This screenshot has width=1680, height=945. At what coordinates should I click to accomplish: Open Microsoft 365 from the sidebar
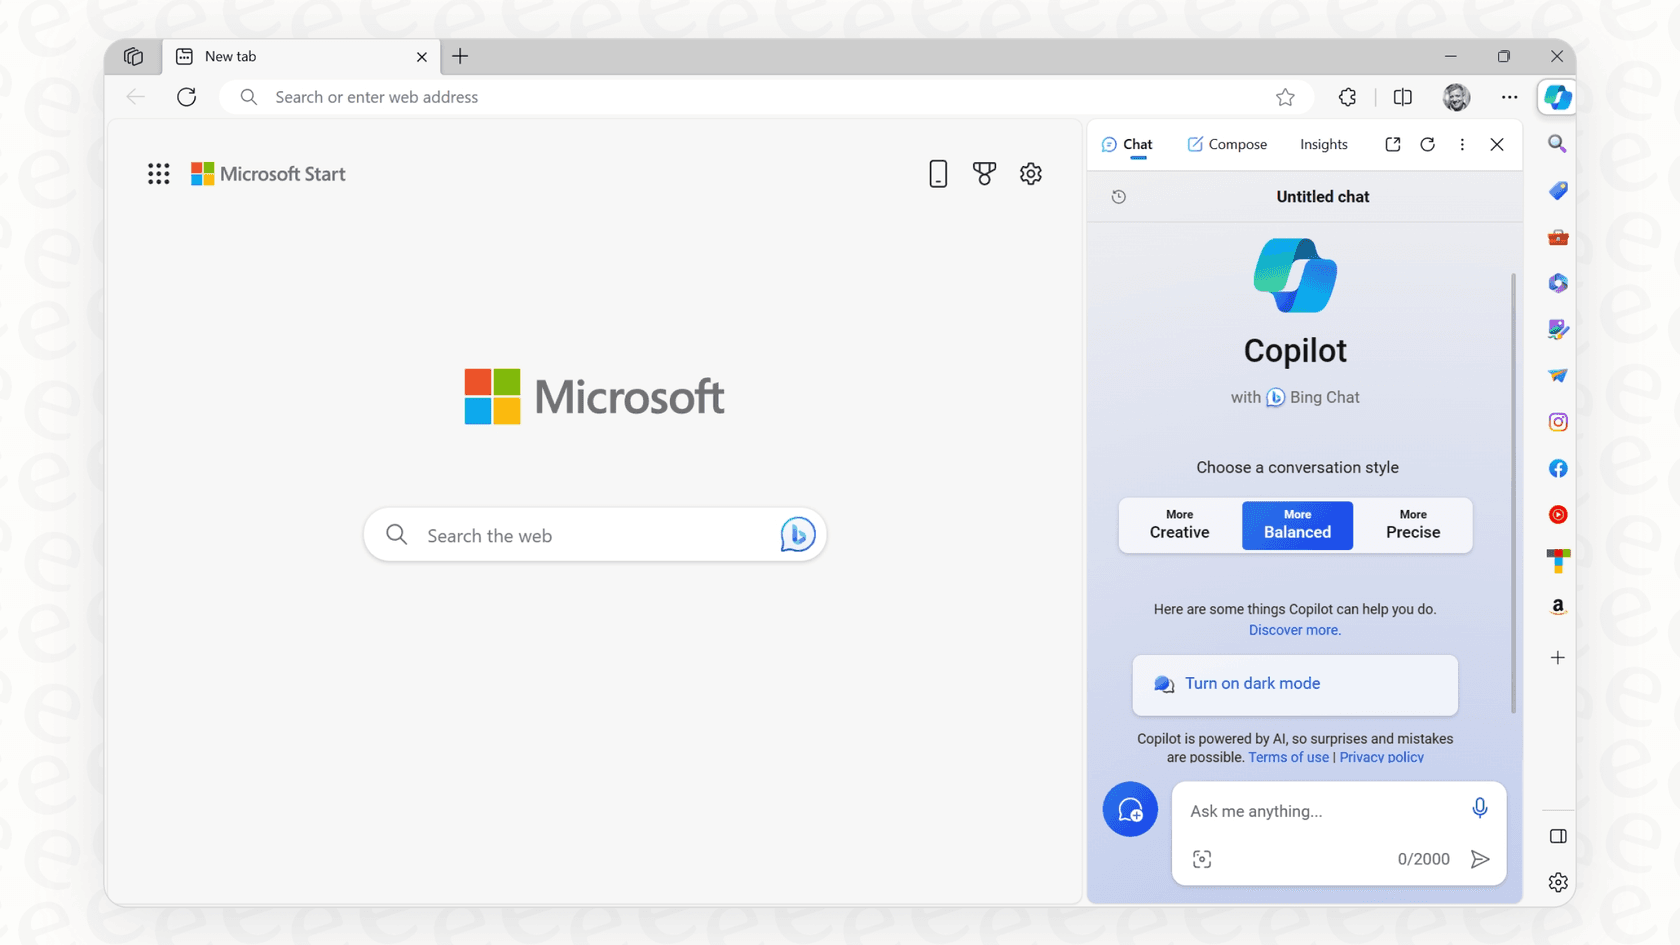1557,283
